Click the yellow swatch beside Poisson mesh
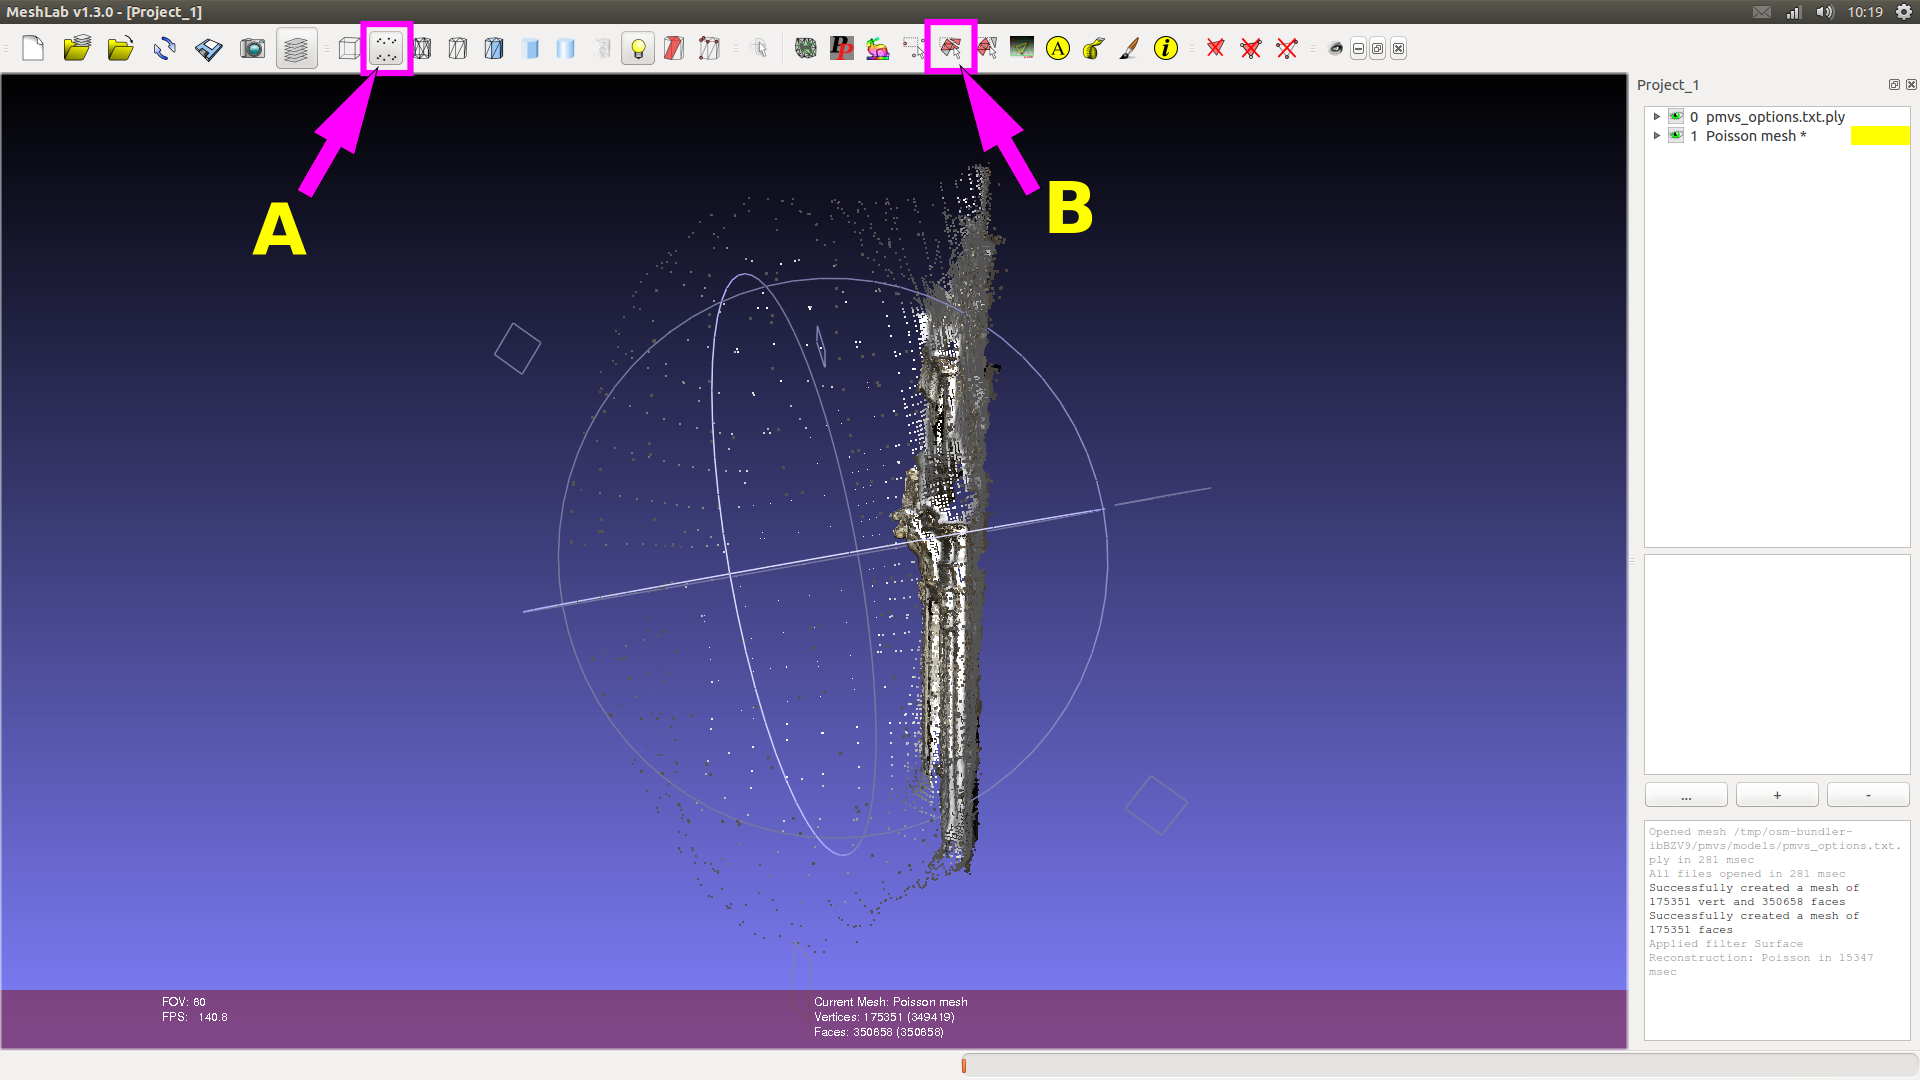 point(1880,136)
